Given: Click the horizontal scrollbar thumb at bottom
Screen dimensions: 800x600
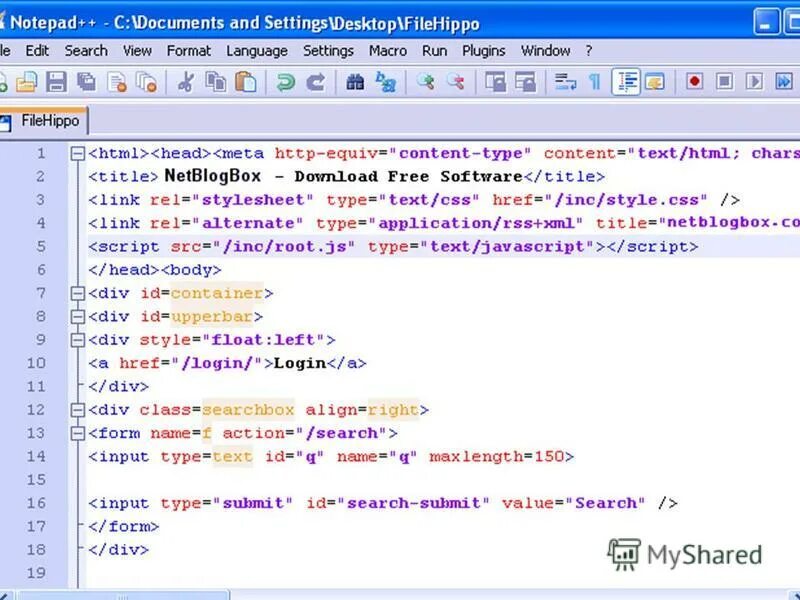Looking at the screenshot, I should [122, 595].
